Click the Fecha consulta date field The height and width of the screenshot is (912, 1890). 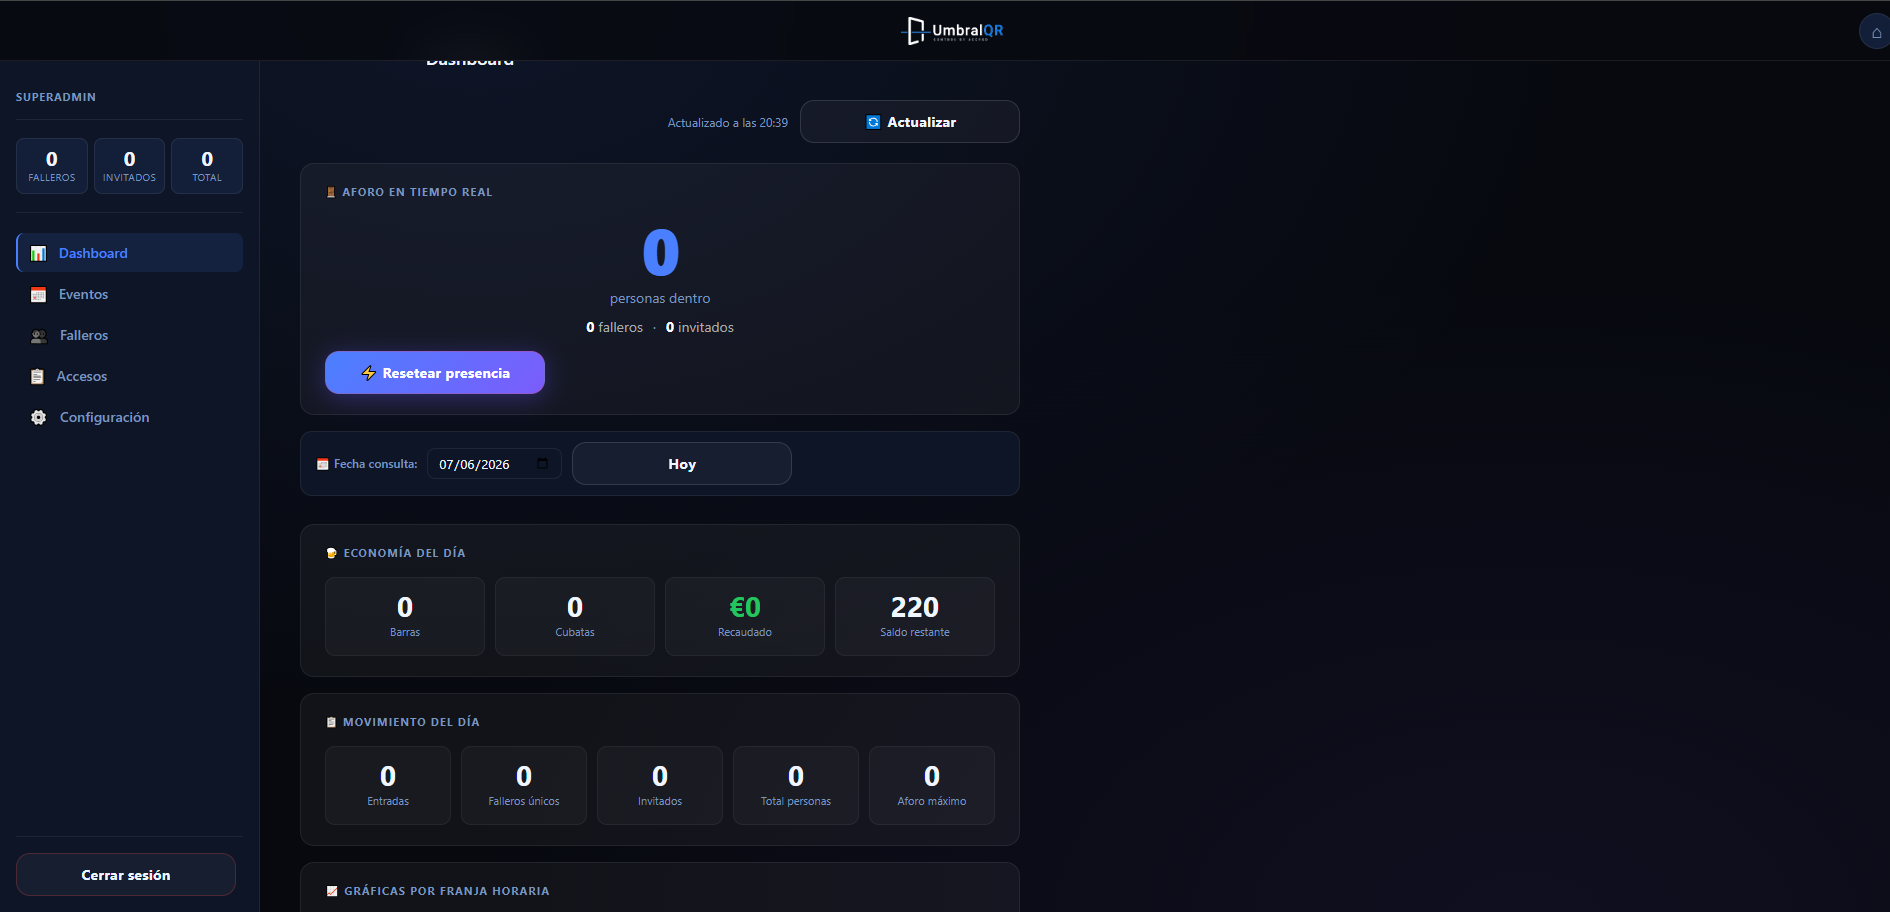[x=494, y=464]
